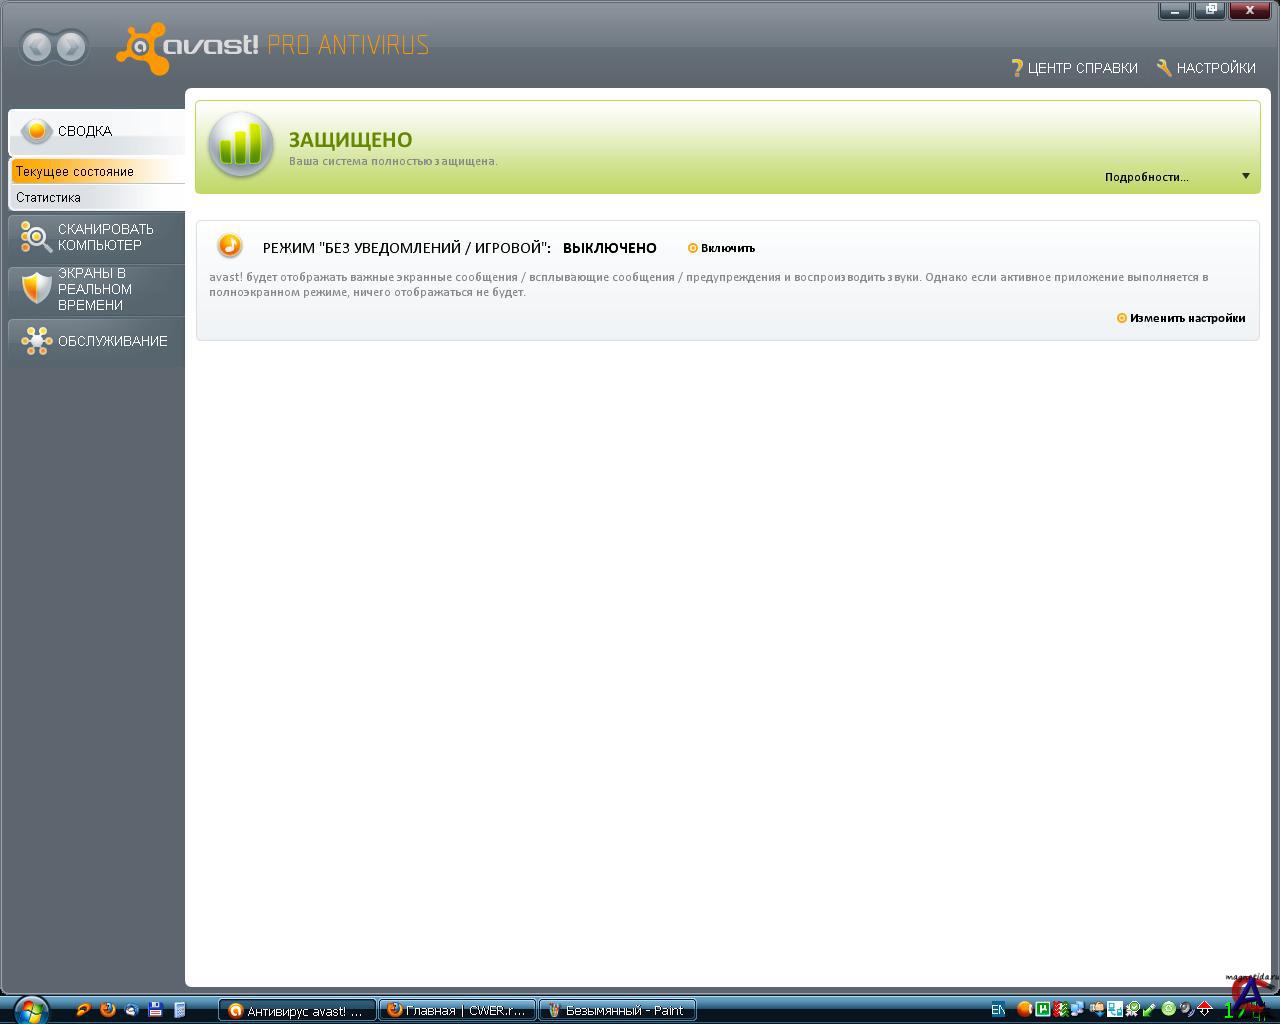Open settings via wrench icon
The height and width of the screenshot is (1024, 1280).
tap(1164, 68)
